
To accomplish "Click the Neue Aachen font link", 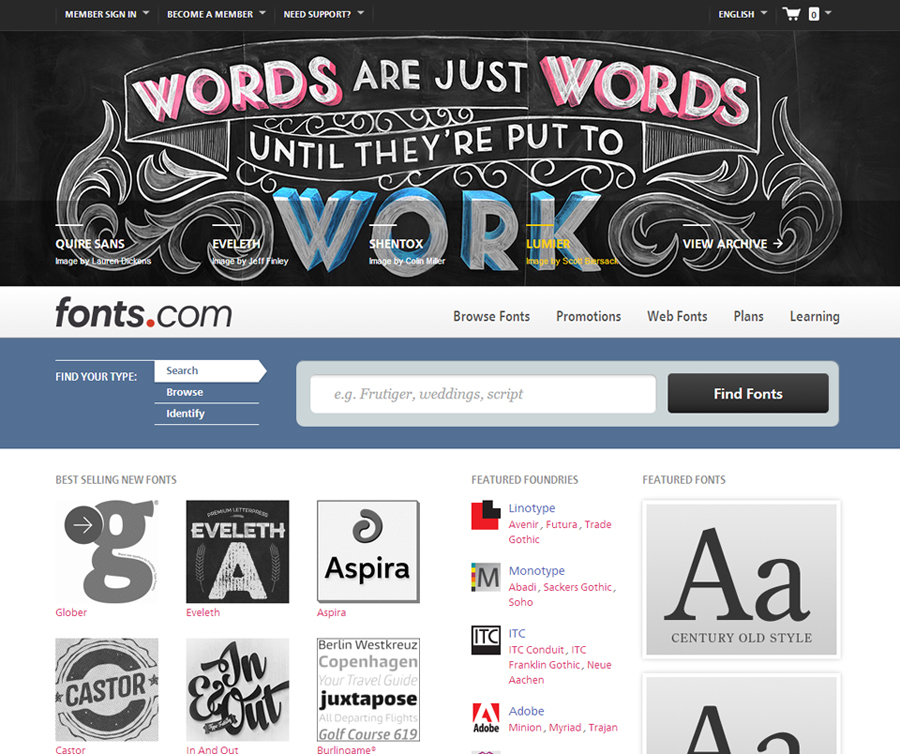I will (560, 672).
